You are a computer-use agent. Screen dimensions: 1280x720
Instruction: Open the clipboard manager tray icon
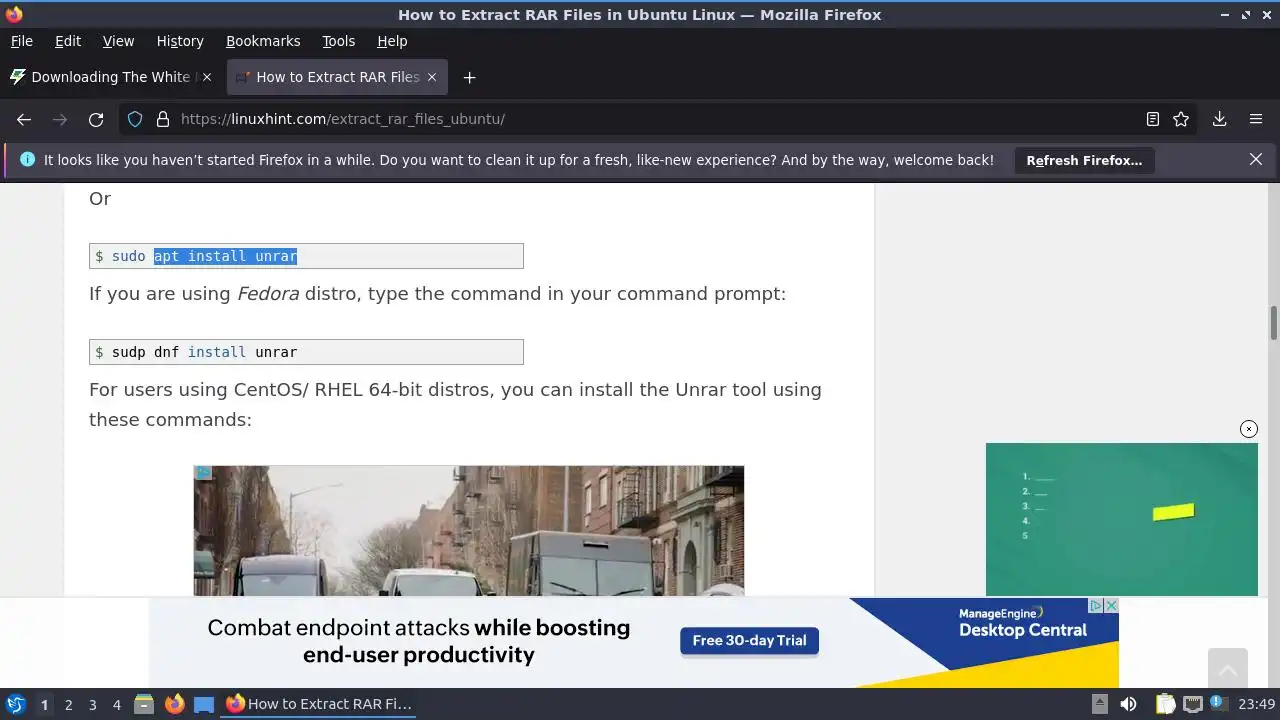tap(1165, 704)
